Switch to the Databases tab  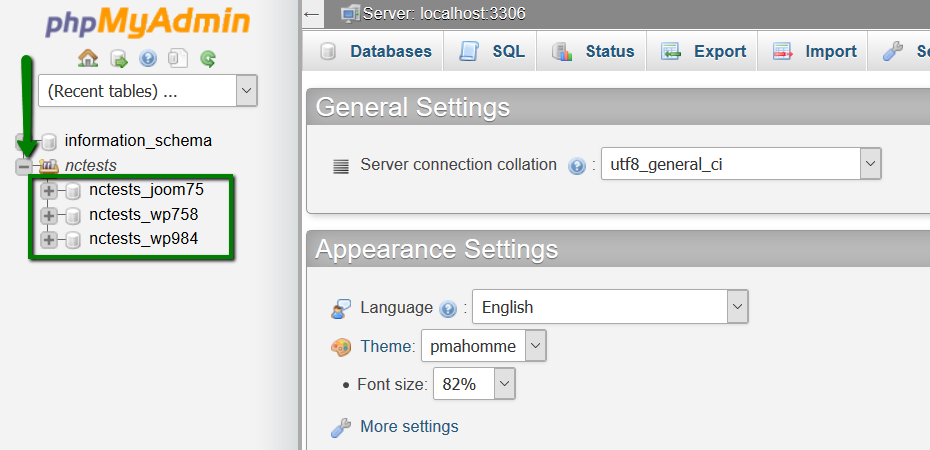(375, 52)
